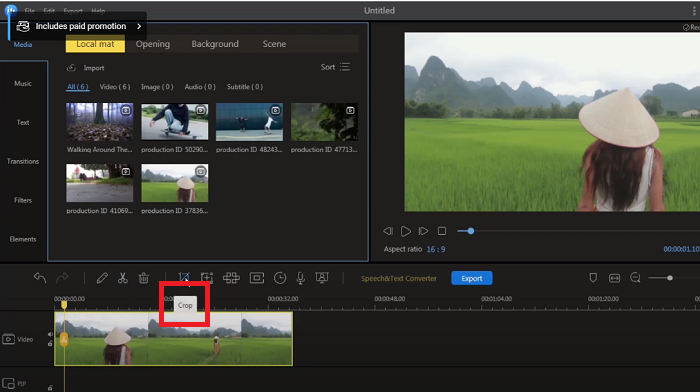Open the Filters sidebar section

point(23,200)
